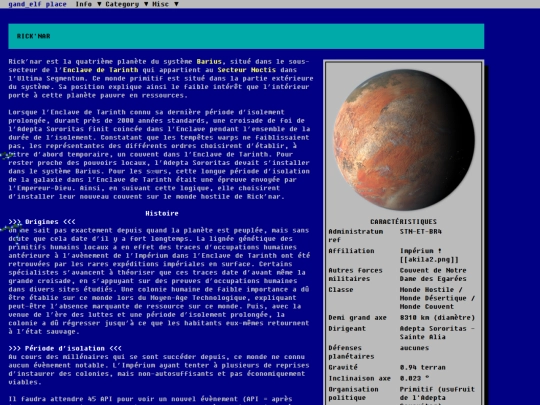
Task: Click the Impérium affiliation value
Action: click(x=420, y=251)
